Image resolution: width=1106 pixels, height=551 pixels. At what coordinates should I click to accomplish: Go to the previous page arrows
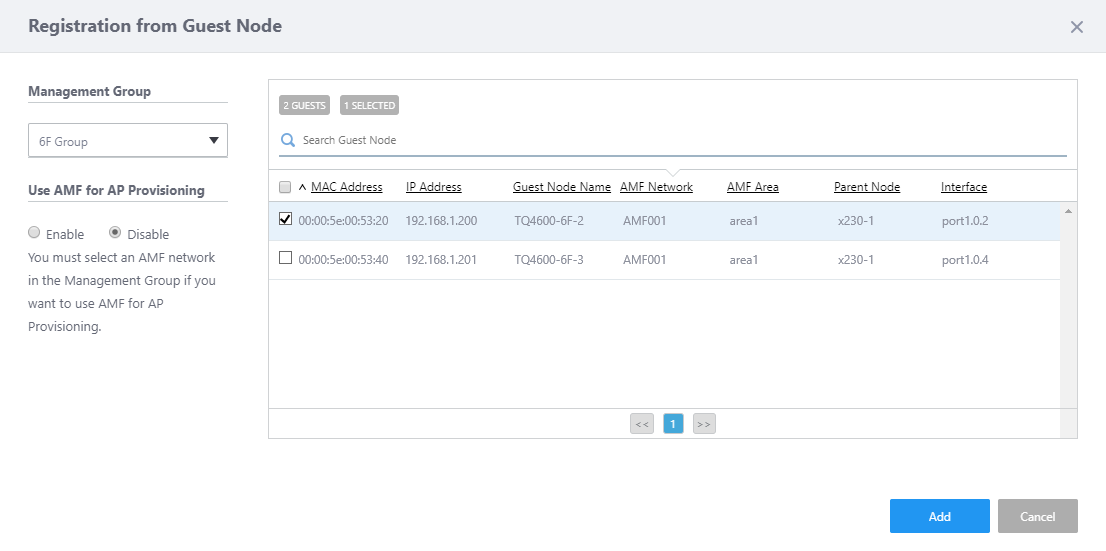[x=642, y=423]
